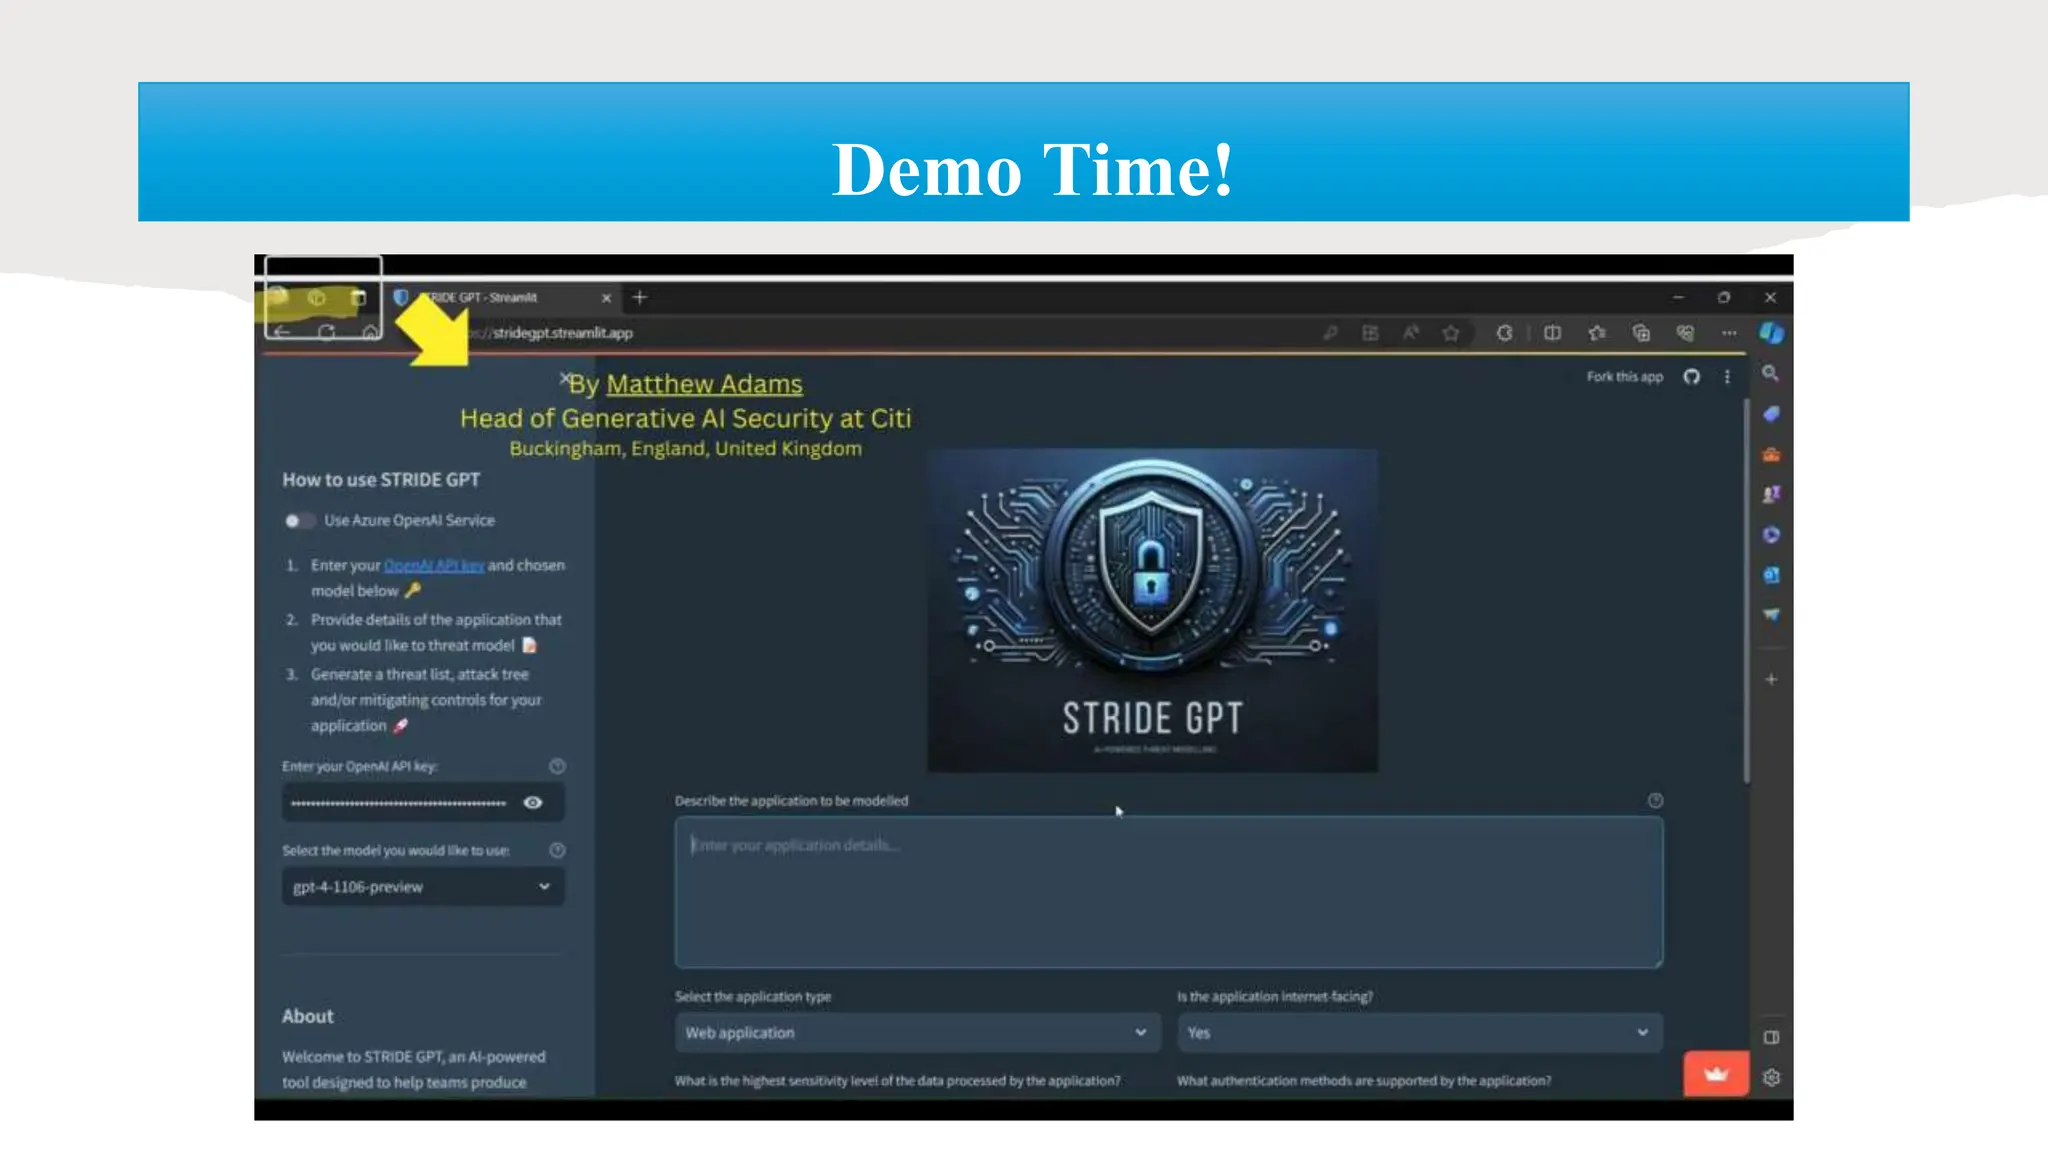Open browser extensions puzzle icon
This screenshot has width=2048, height=1152.
[1504, 333]
